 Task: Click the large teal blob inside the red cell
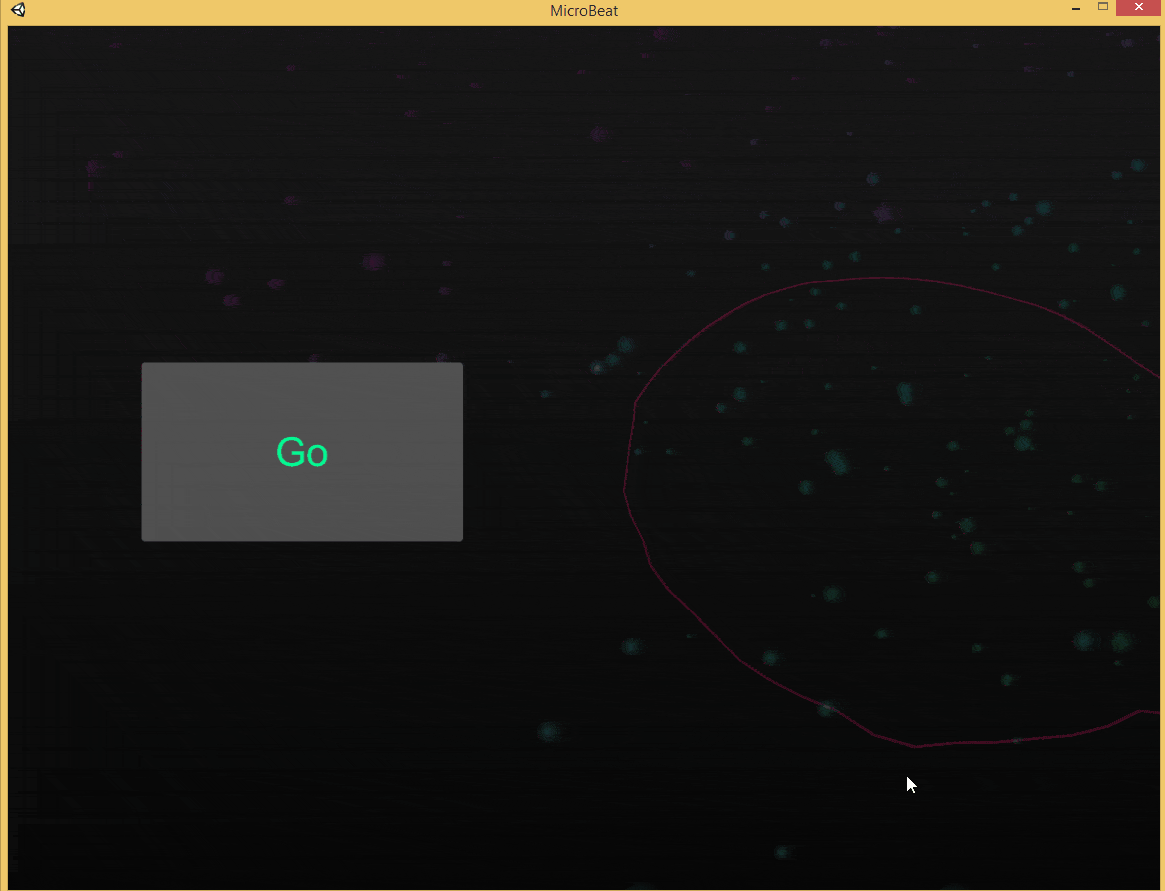point(838,462)
